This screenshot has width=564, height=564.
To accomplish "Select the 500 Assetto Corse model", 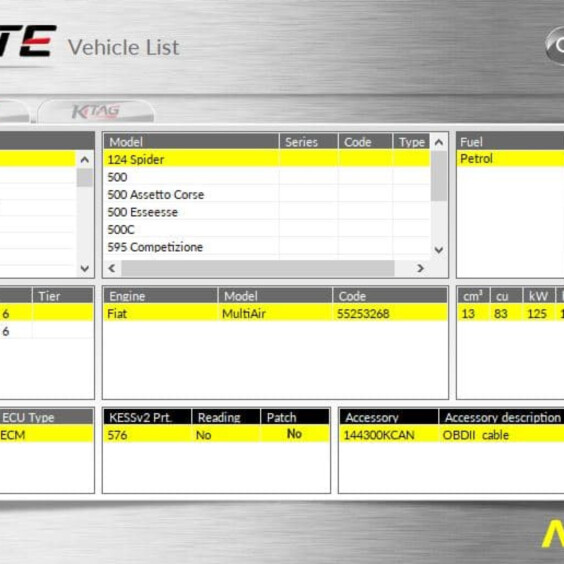I will (267, 195).
